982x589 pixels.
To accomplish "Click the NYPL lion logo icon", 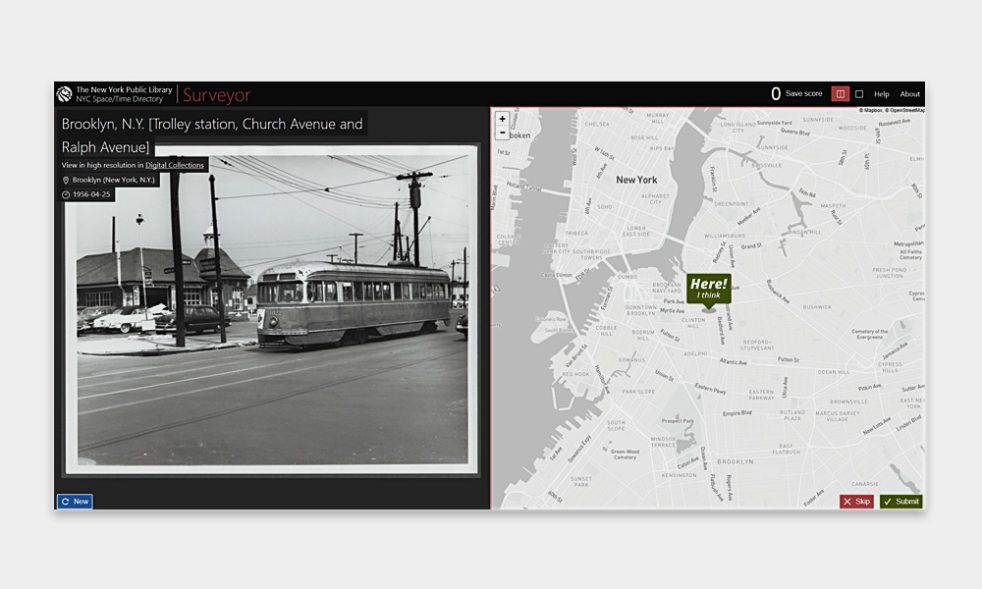I will tap(64, 94).
